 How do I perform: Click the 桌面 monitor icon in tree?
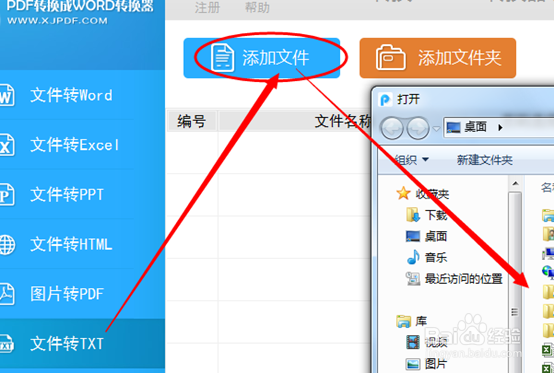(x=413, y=236)
